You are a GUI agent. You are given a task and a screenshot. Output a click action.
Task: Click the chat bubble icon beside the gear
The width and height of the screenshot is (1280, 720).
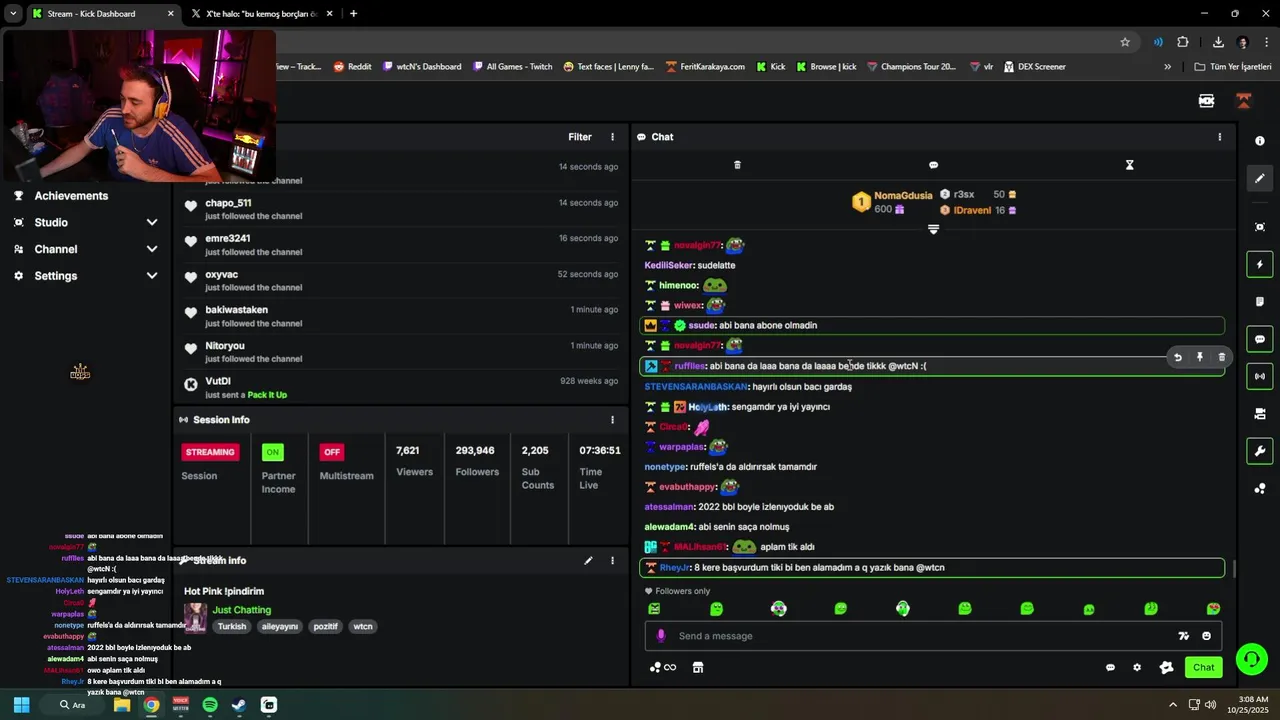(x=1110, y=668)
